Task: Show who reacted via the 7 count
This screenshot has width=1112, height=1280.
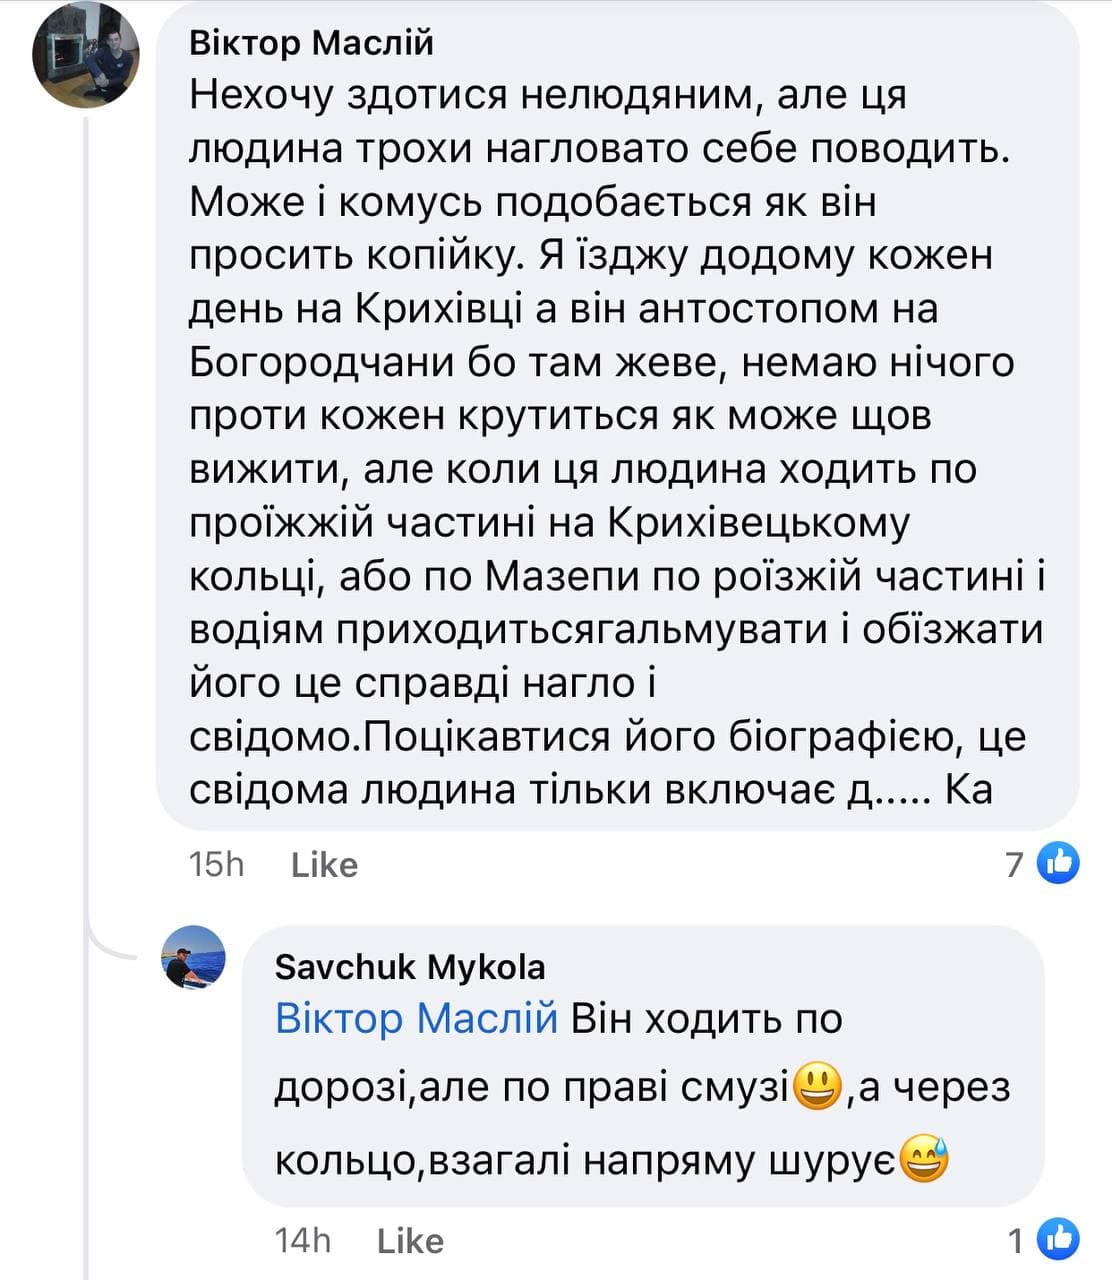Action: (x=1015, y=864)
